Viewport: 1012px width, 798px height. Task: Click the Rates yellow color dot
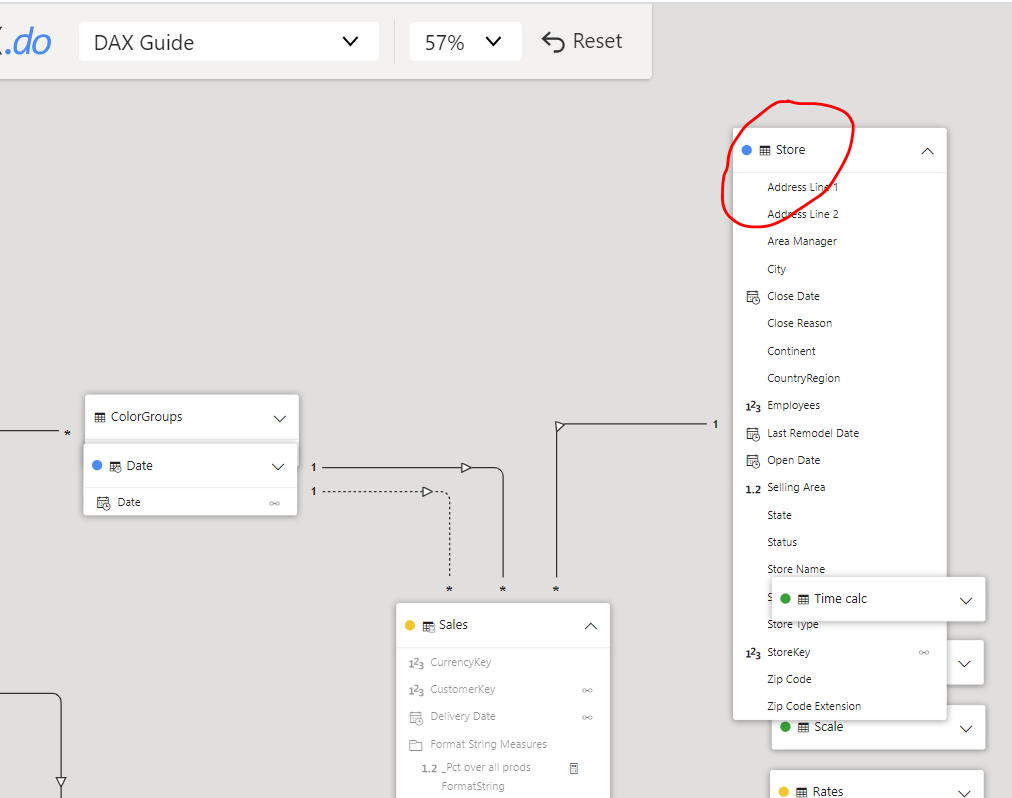point(784,792)
